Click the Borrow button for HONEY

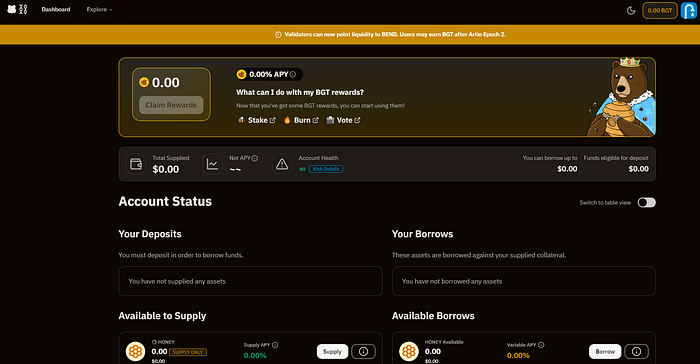pyautogui.click(x=605, y=351)
